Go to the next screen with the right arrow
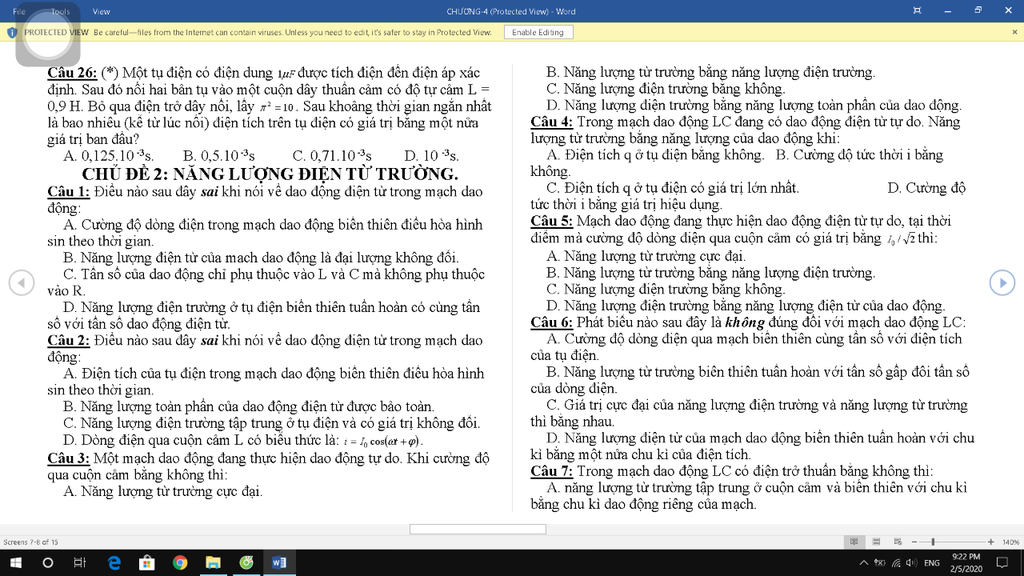1024x576 pixels. [x=1002, y=283]
